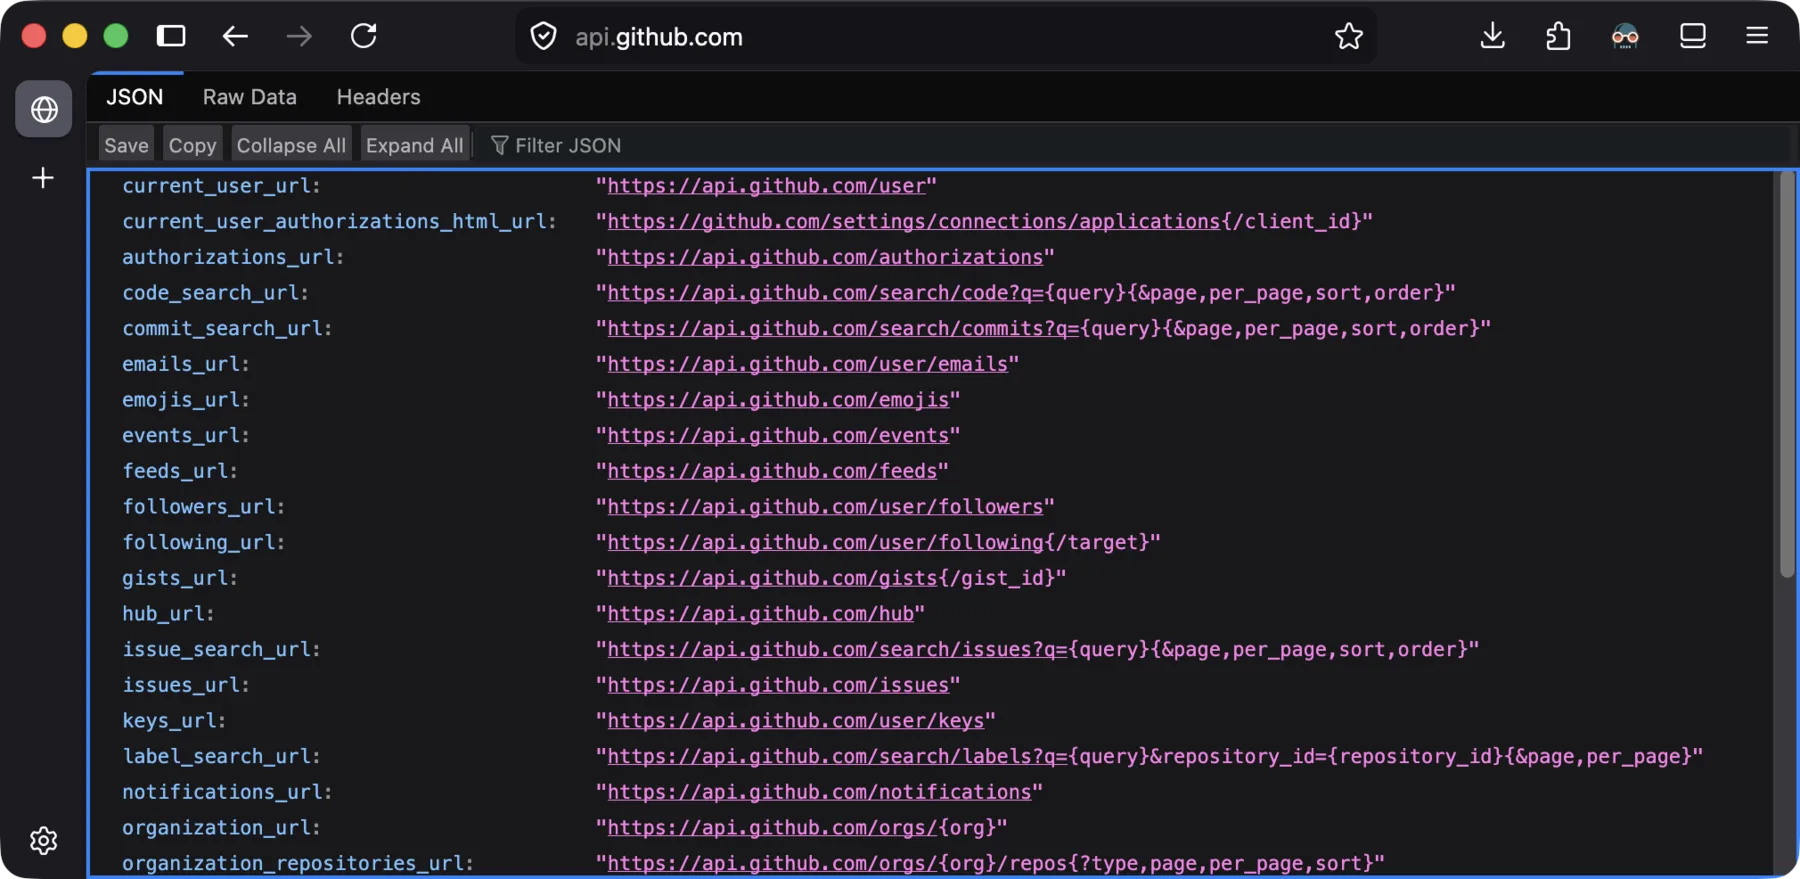
Task: Open the feeds API link
Action: [x=772, y=471]
